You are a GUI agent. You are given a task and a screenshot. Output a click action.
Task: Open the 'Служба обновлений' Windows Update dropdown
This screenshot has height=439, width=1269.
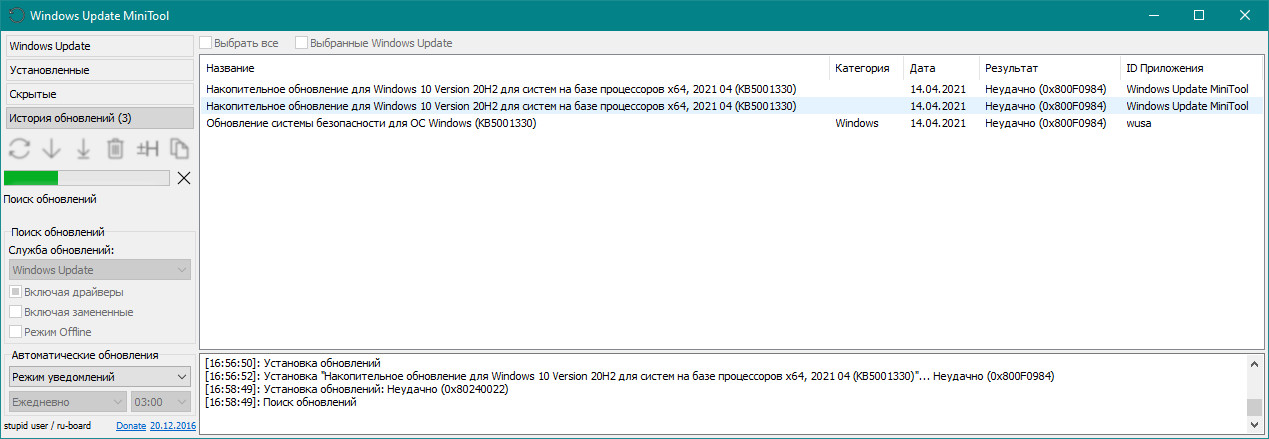[99, 270]
